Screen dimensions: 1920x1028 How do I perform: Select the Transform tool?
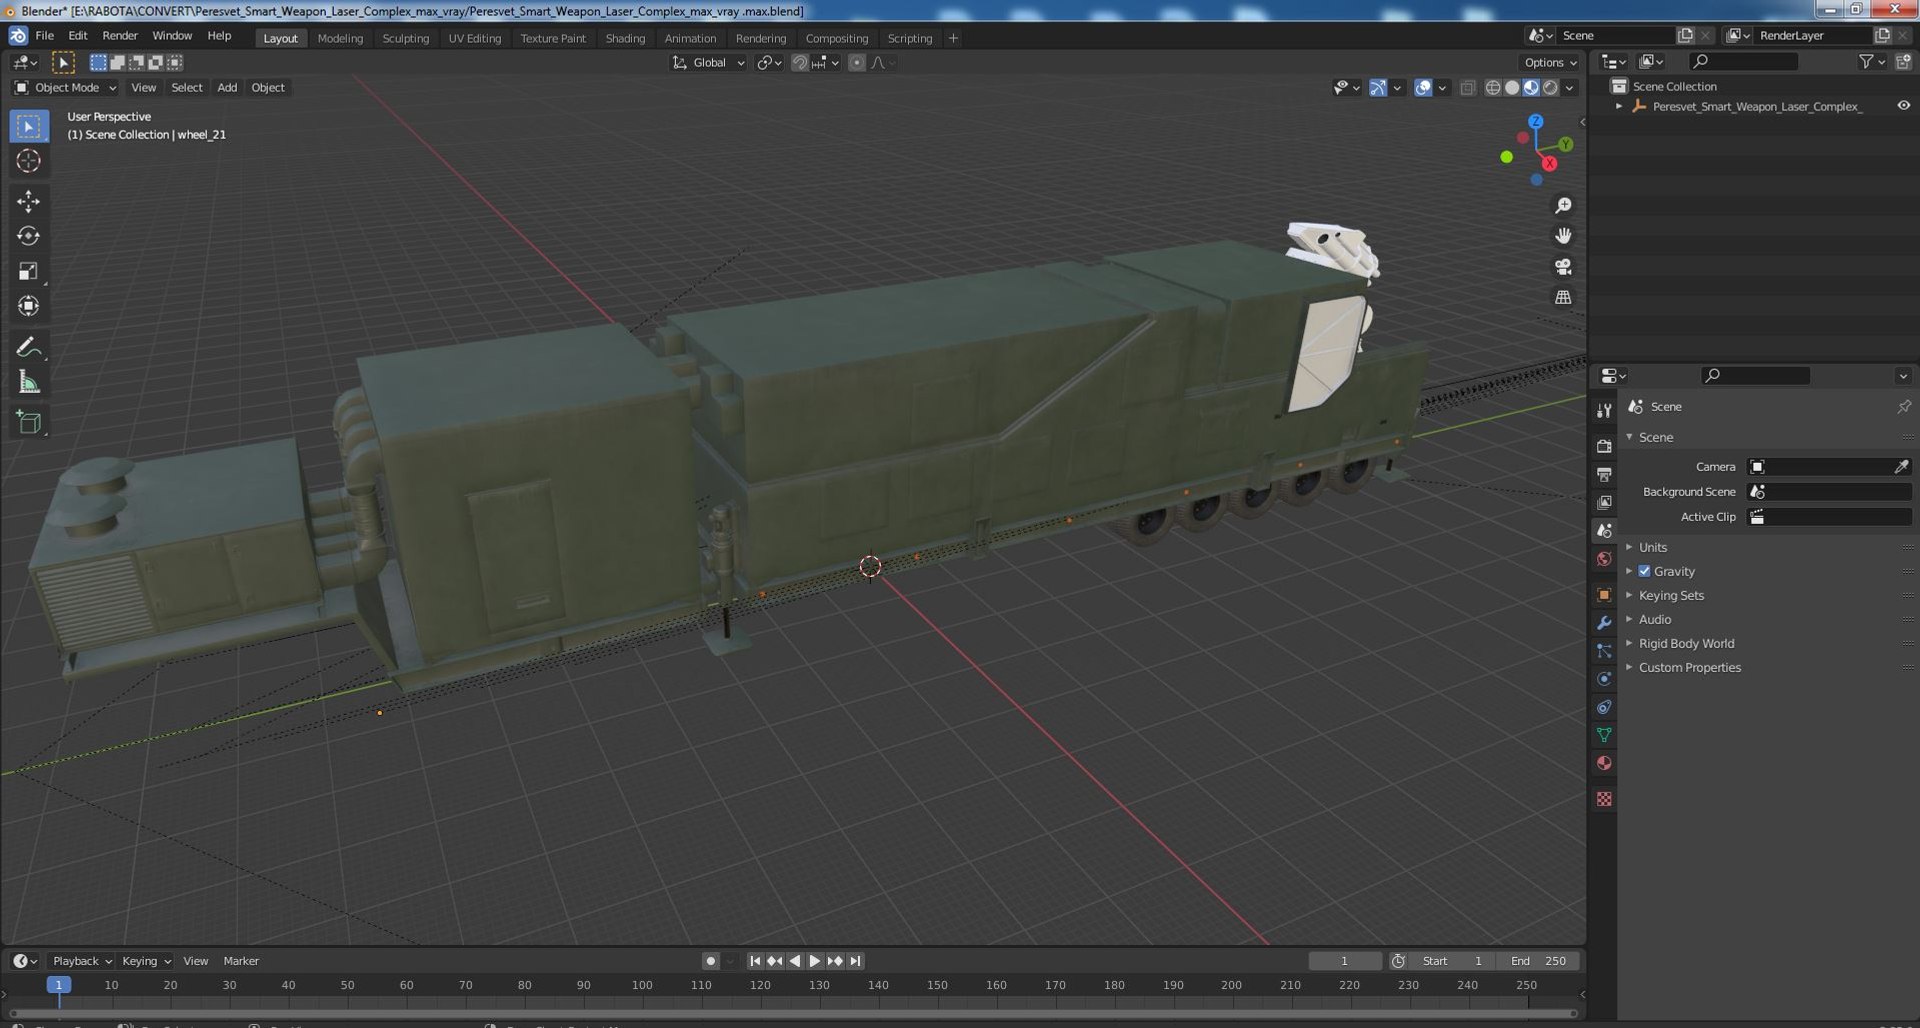(x=29, y=306)
